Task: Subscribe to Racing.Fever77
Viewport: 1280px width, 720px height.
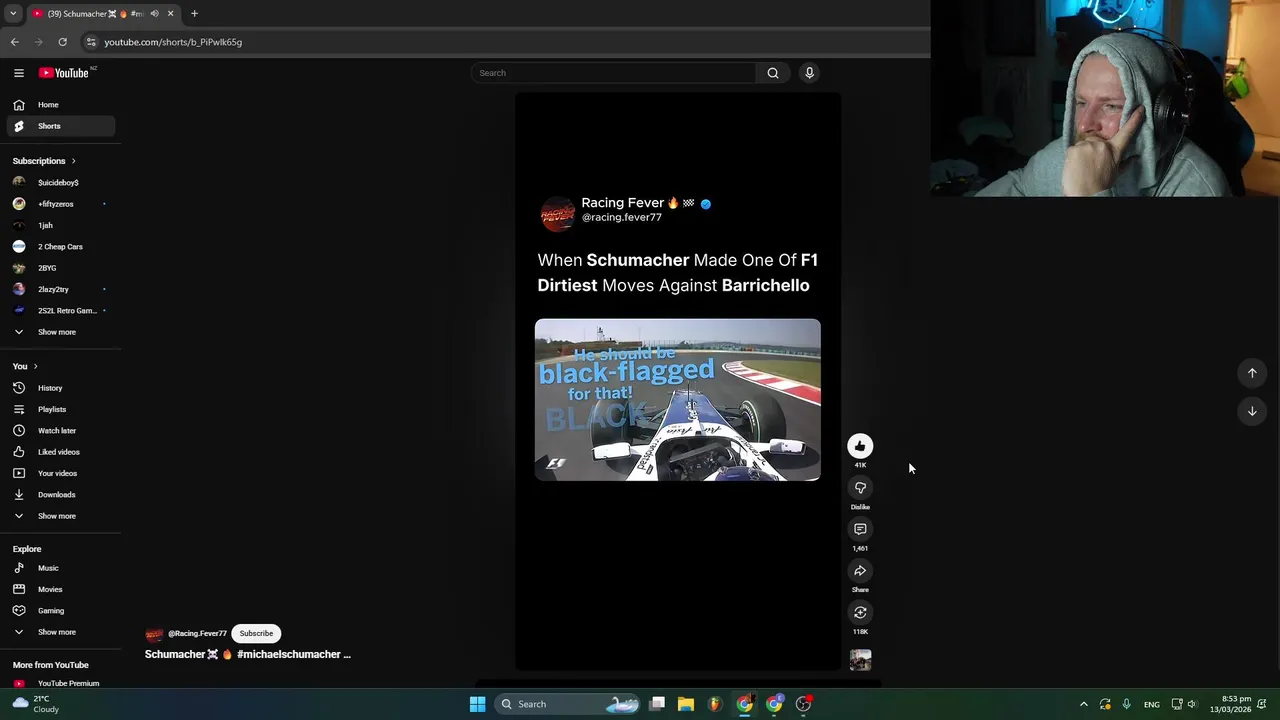Action: (x=256, y=633)
